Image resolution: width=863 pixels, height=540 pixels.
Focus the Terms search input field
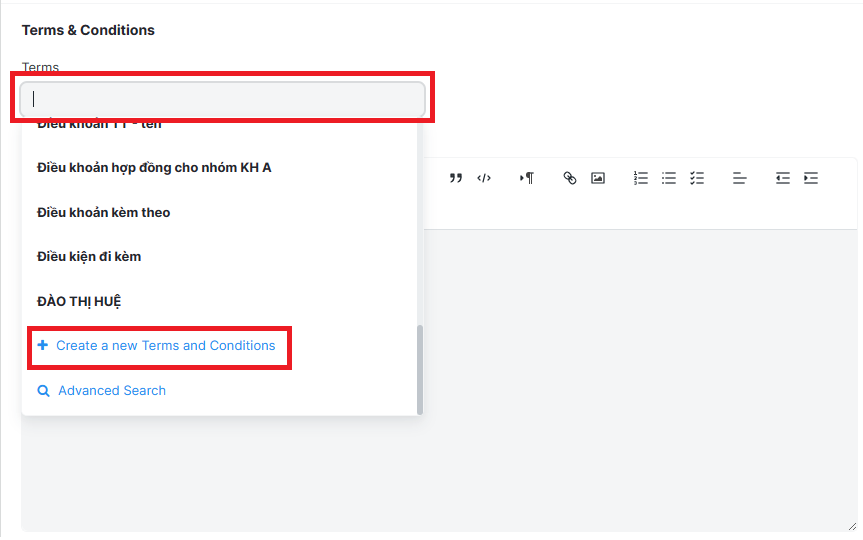[222, 98]
